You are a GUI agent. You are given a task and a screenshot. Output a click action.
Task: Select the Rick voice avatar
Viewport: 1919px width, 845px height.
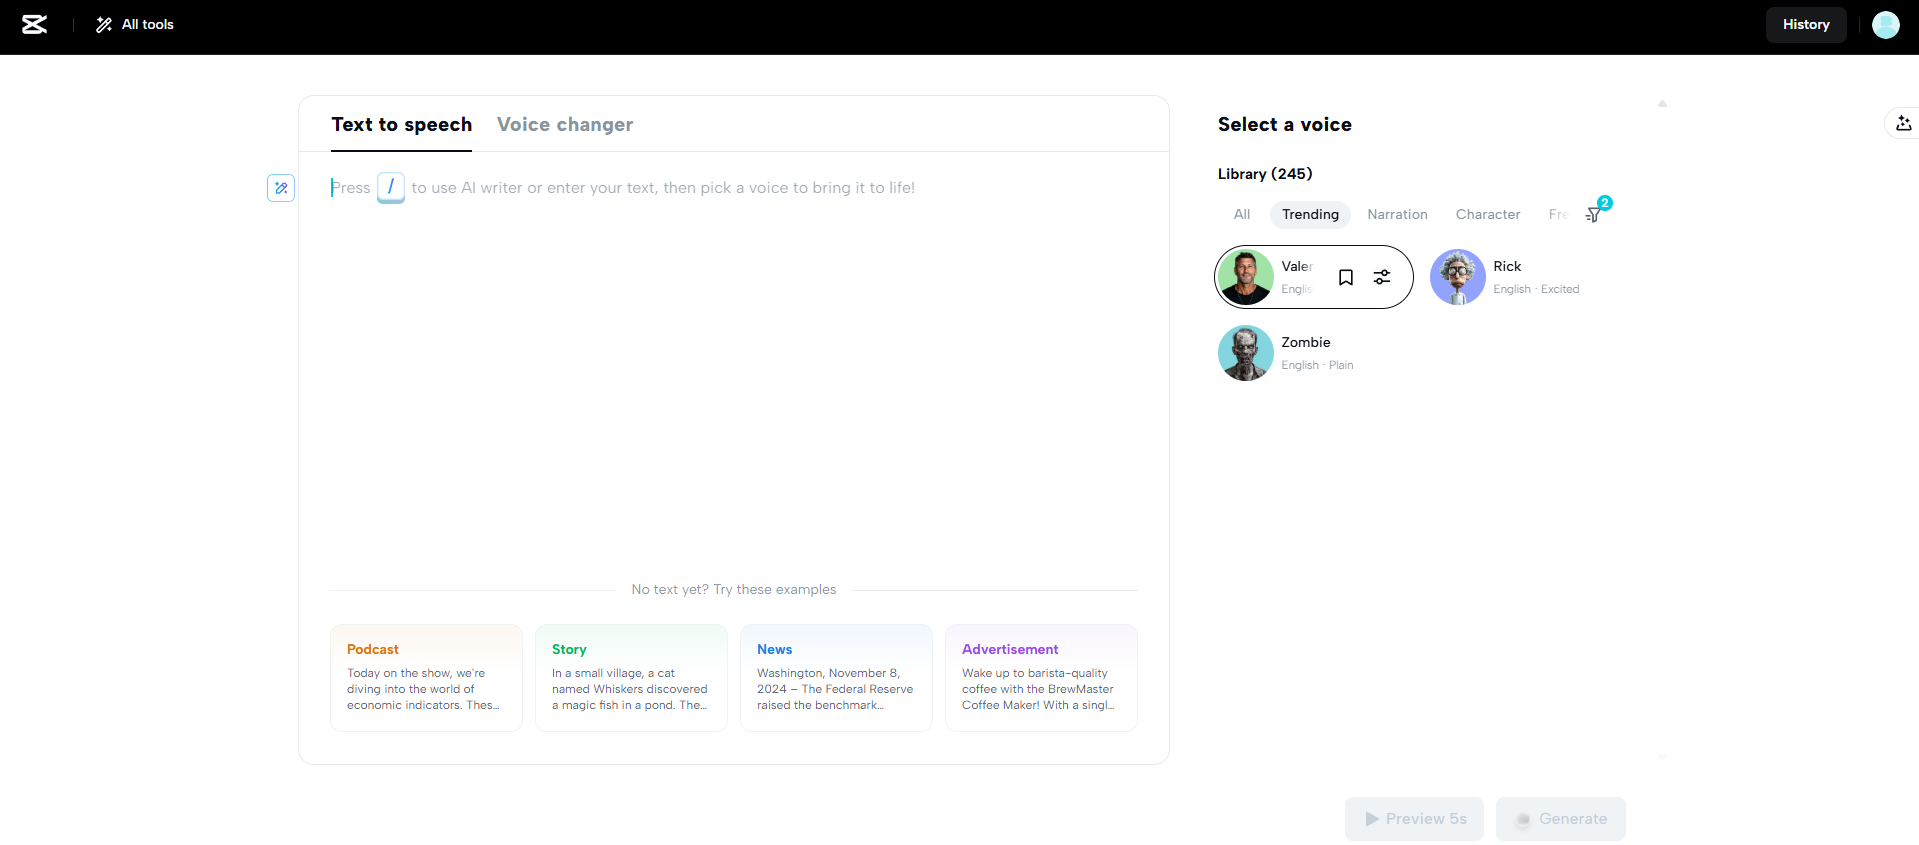click(1457, 277)
